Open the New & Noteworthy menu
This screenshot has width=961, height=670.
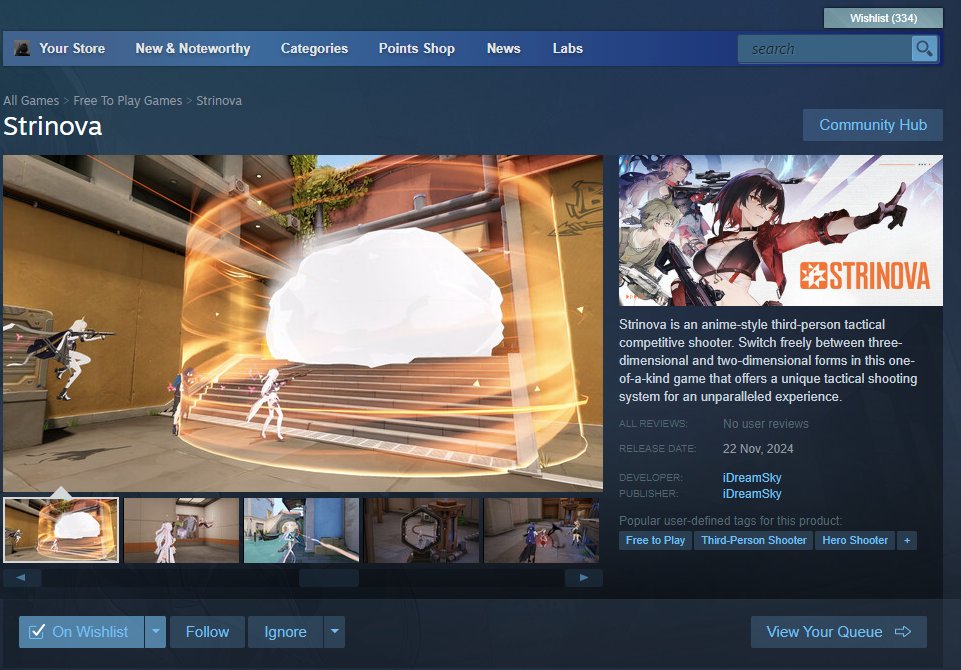[x=192, y=48]
